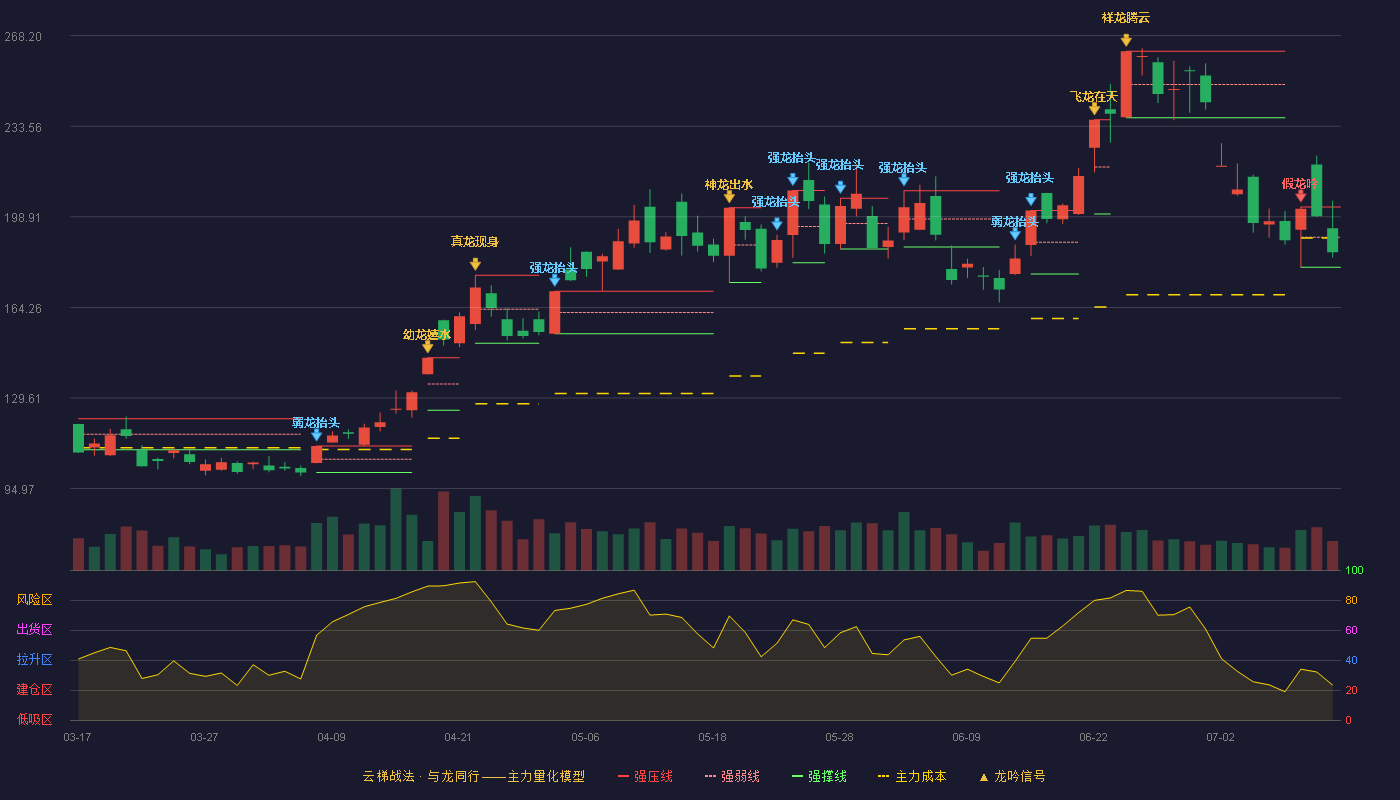Click the 拉升区 zone label
Screen dimensions: 1400x800
coord(35,660)
